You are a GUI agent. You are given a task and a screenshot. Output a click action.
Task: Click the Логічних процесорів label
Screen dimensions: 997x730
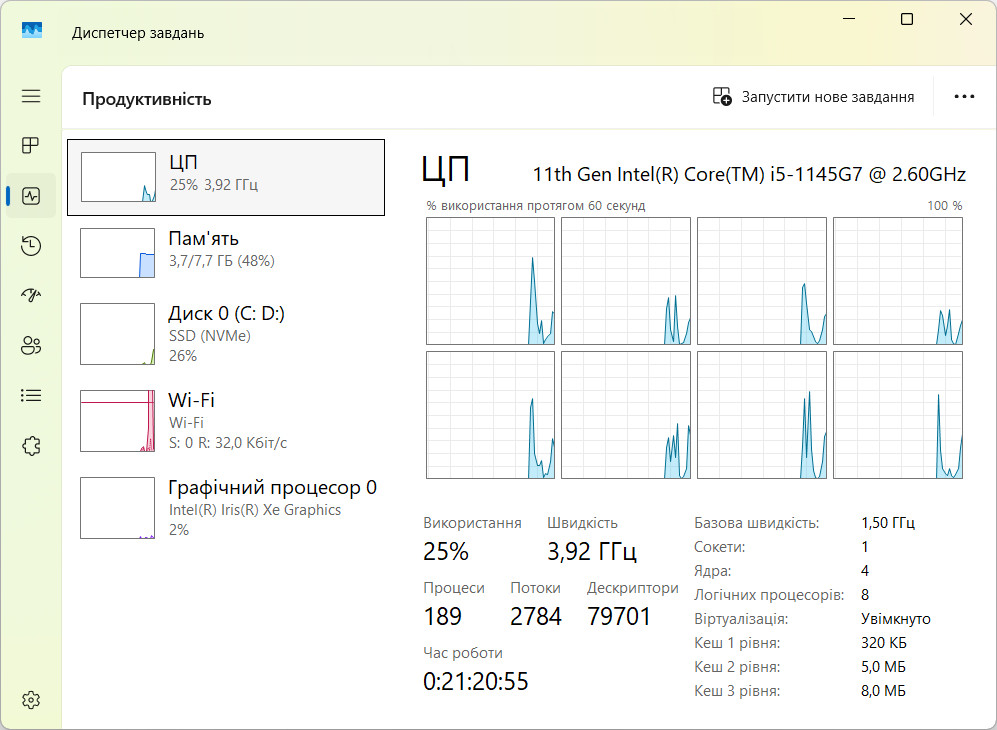769,595
